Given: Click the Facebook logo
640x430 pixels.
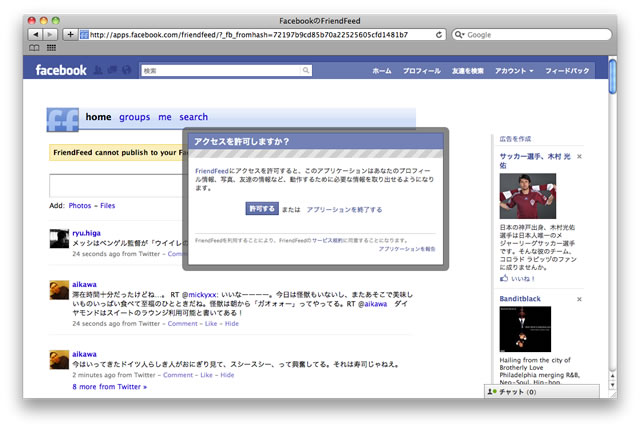Looking at the screenshot, I should (x=61, y=70).
